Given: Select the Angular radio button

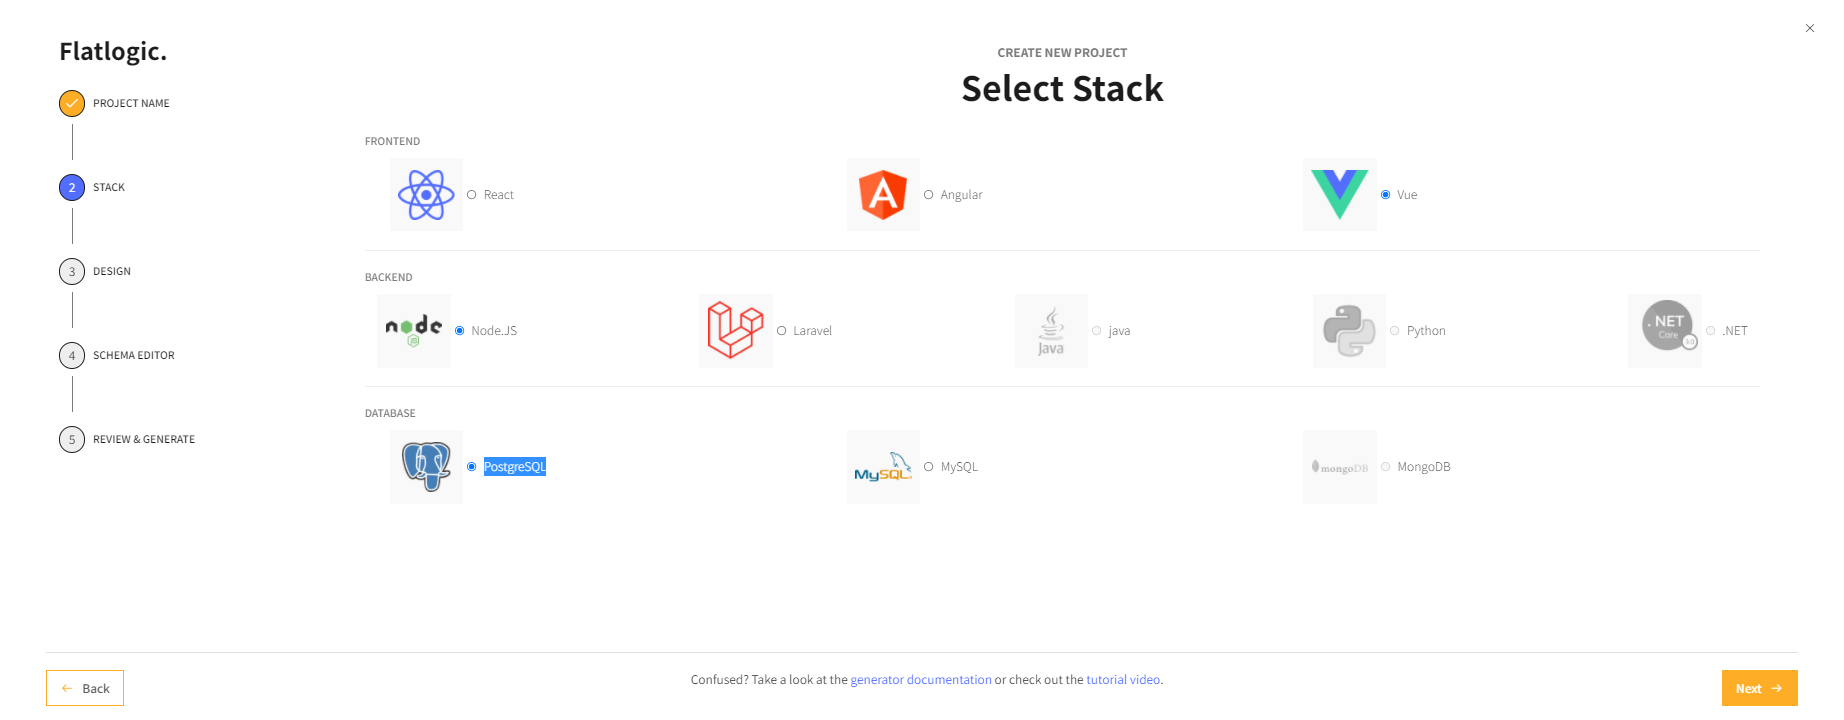Looking at the screenshot, I should coord(929,195).
